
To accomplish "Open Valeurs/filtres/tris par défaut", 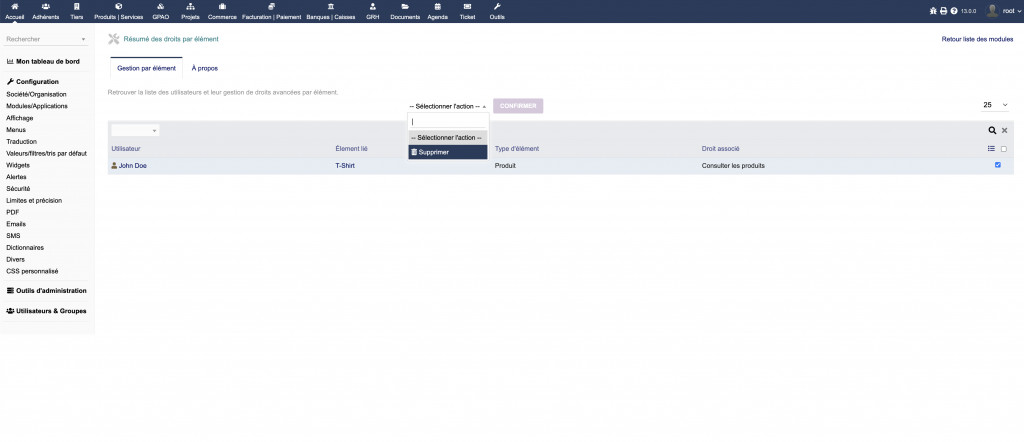I will [46, 153].
